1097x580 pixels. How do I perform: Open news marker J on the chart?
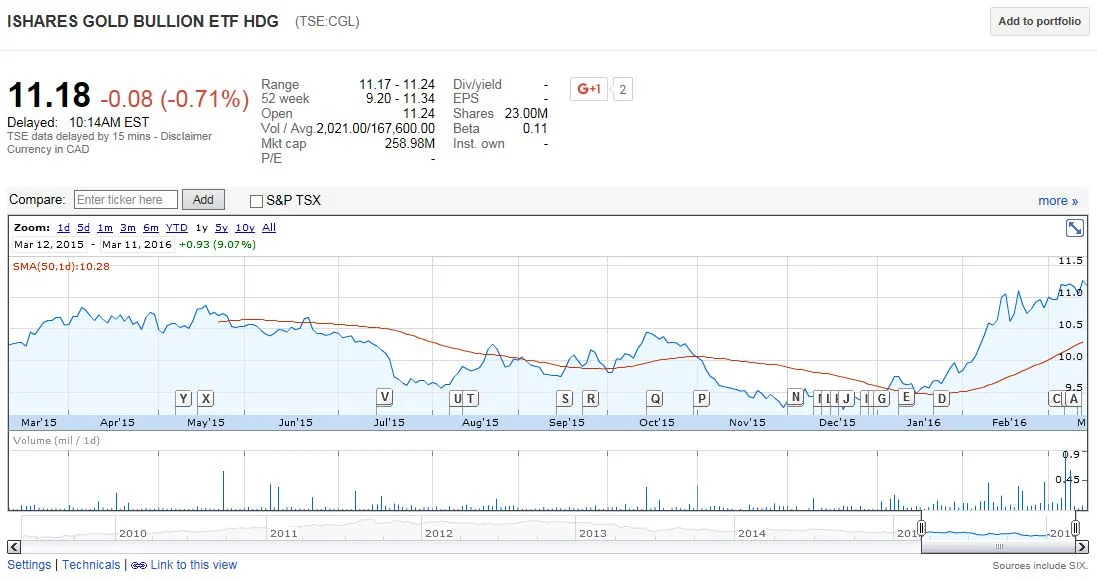(x=846, y=399)
